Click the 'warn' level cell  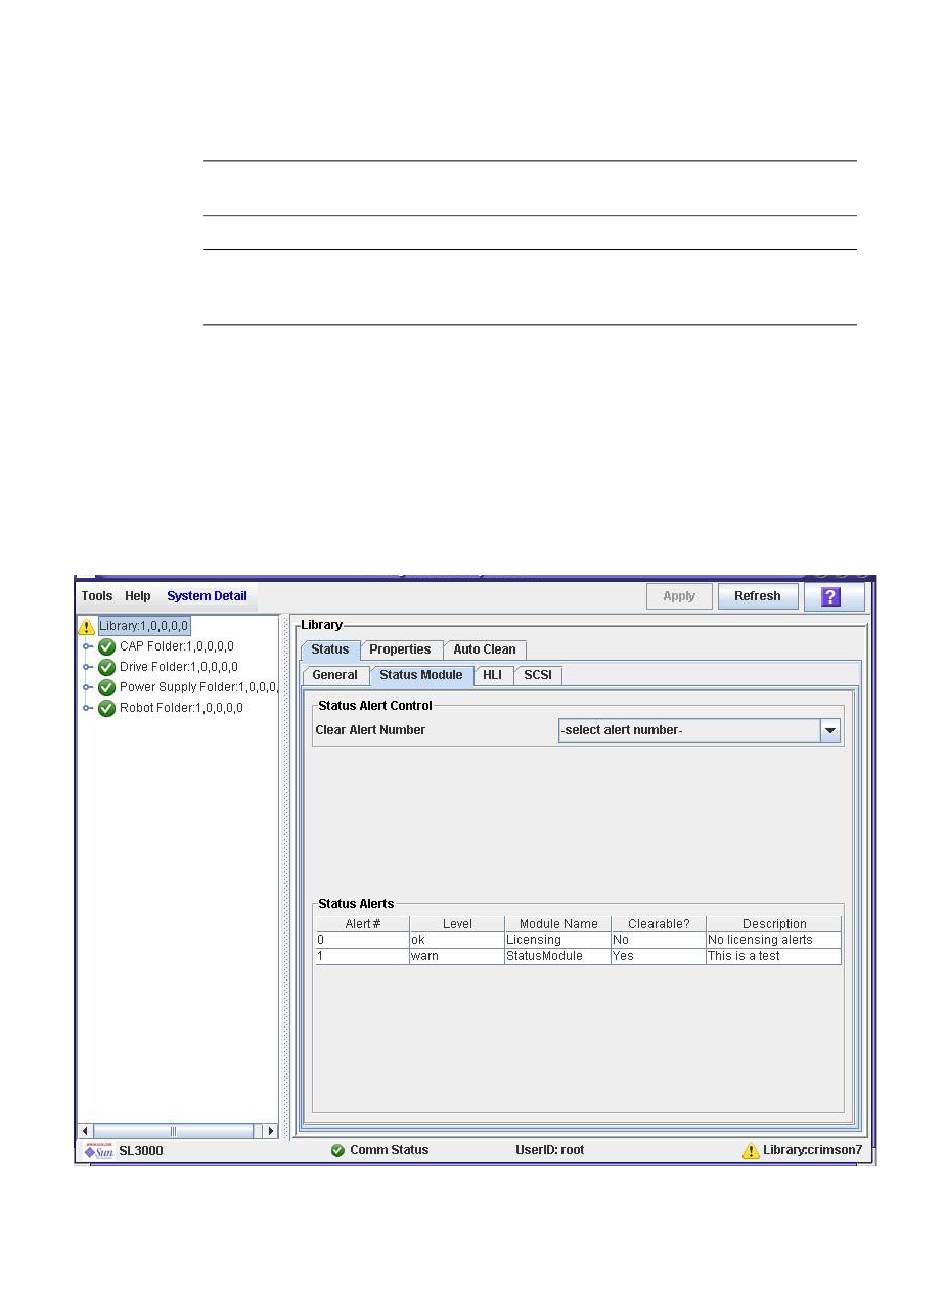(x=457, y=956)
